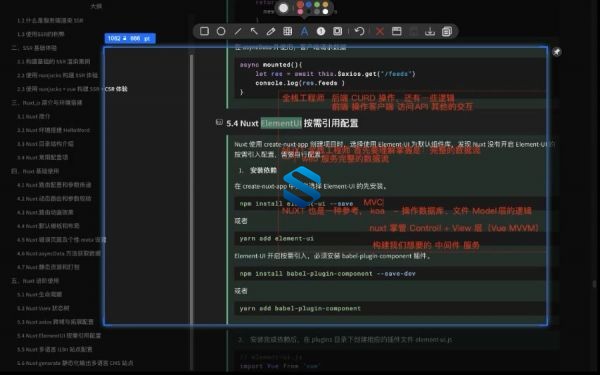600x375 pixels.
Task: Select the ellipse annotation tool
Action: [221, 31]
